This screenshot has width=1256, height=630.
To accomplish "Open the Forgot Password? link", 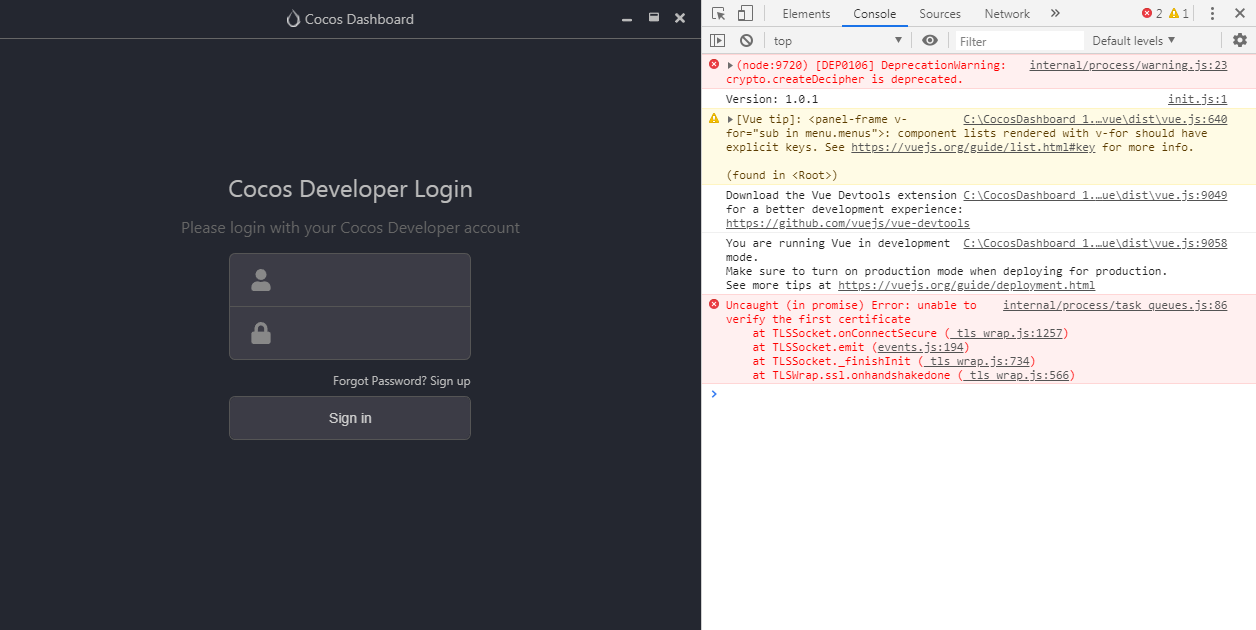I will click(x=380, y=381).
